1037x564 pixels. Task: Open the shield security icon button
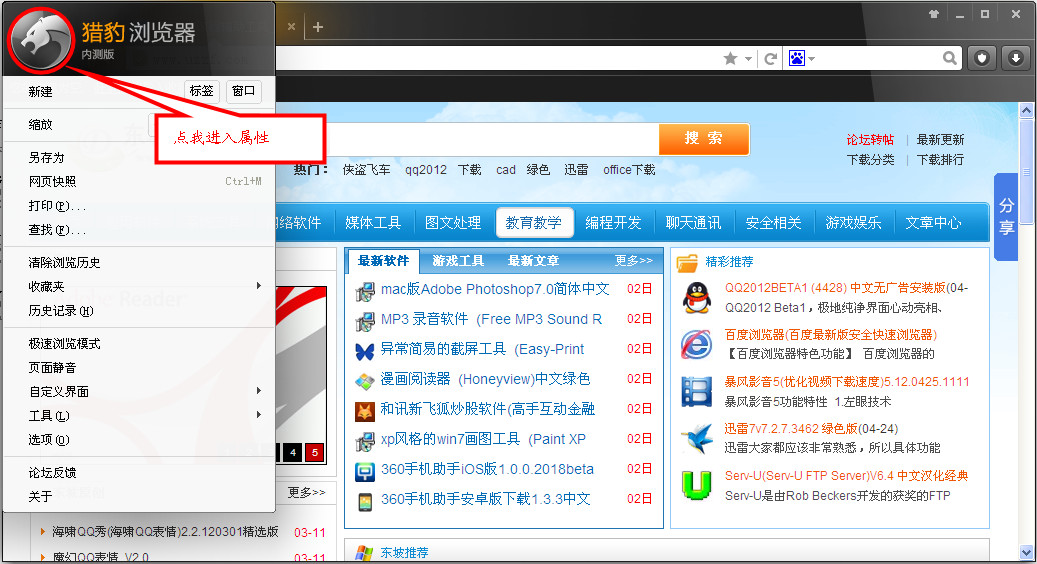tap(982, 59)
